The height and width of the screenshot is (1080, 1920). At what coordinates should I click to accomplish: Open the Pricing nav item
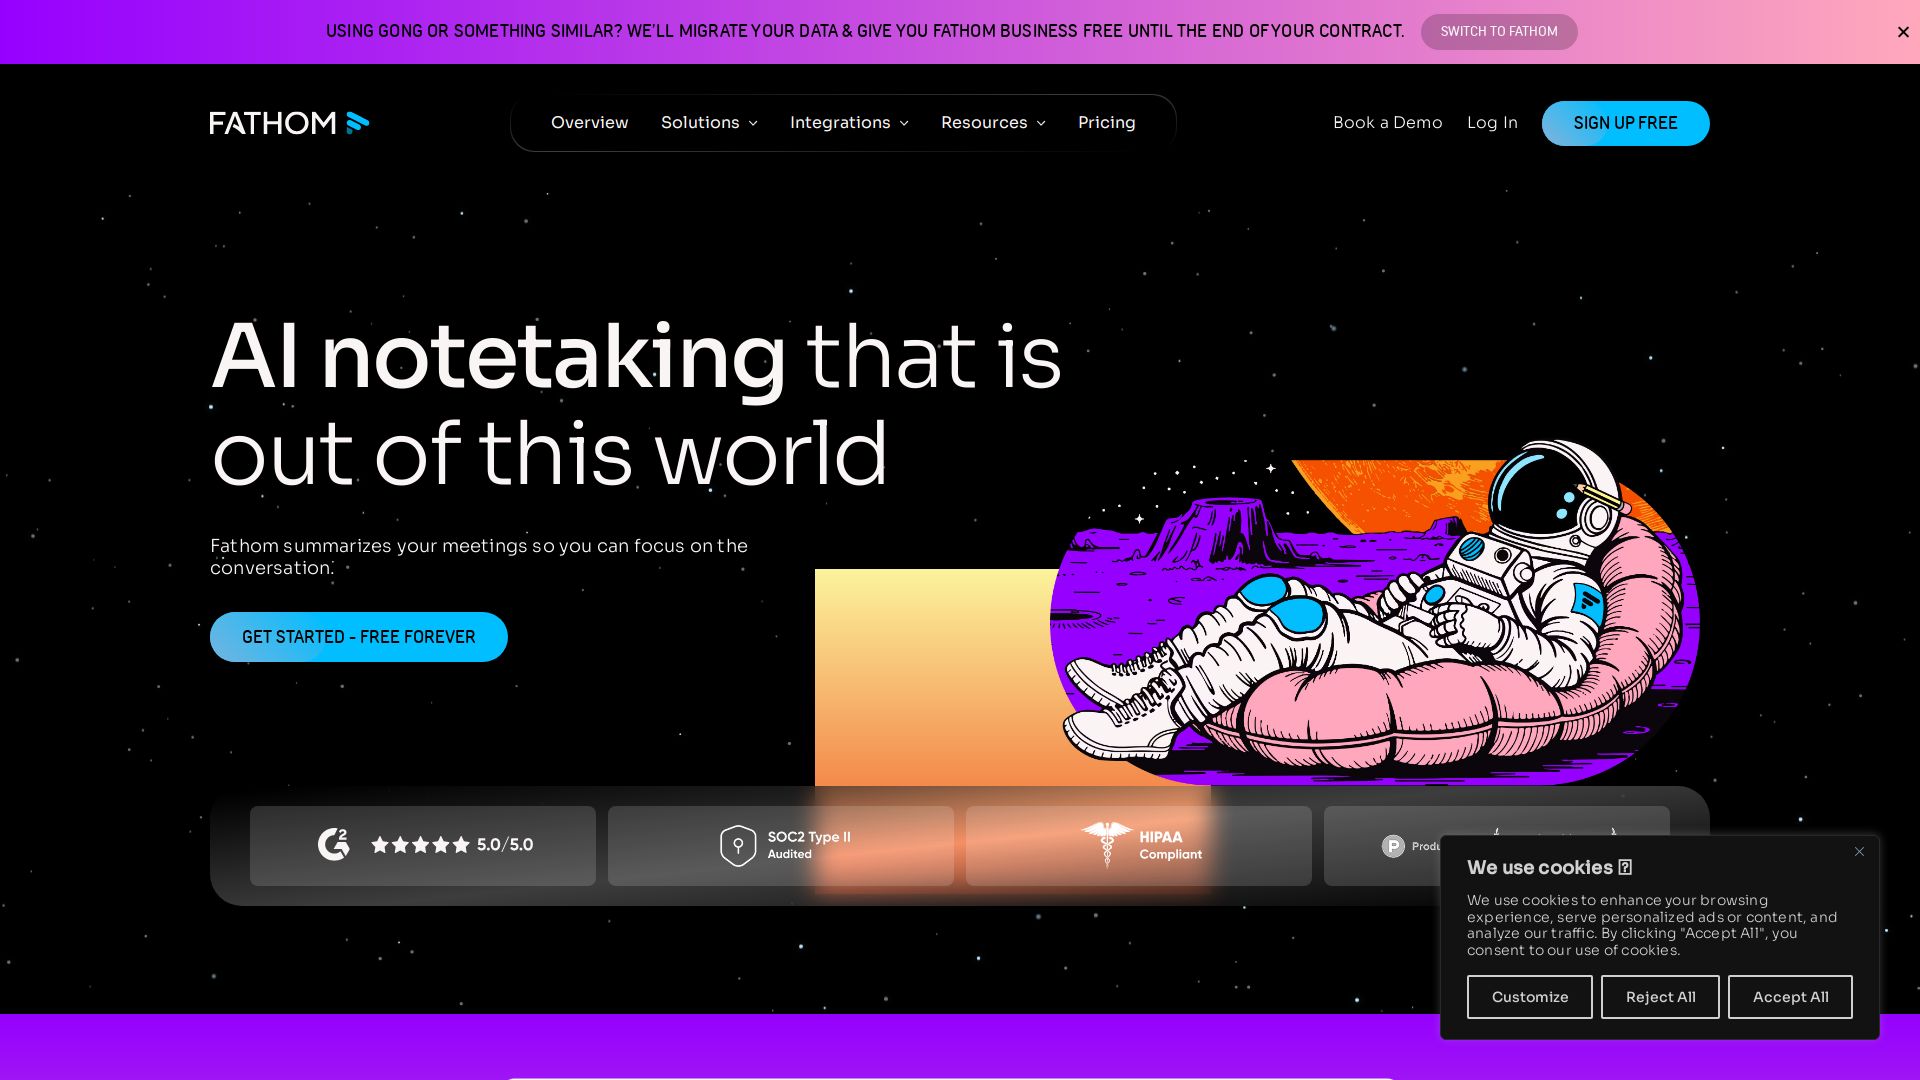(x=1106, y=123)
